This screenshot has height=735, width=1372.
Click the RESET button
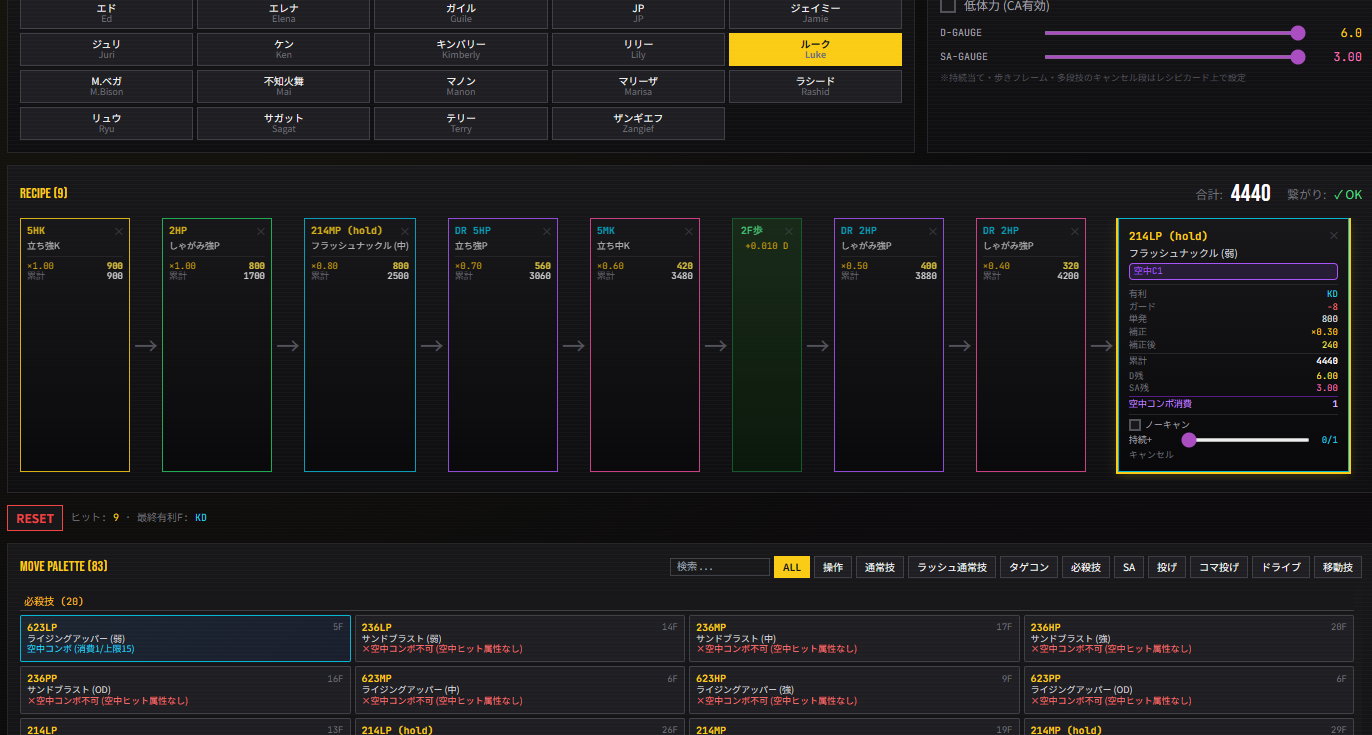point(35,518)
